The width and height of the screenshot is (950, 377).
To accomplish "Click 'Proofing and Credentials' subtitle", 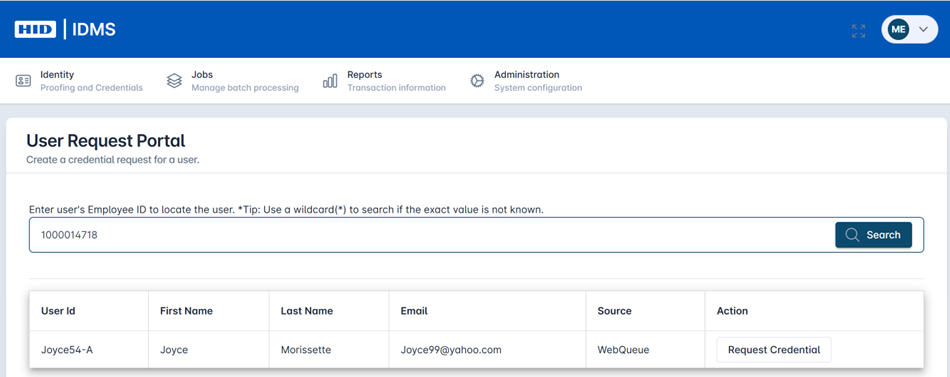I will coord(91,88).
